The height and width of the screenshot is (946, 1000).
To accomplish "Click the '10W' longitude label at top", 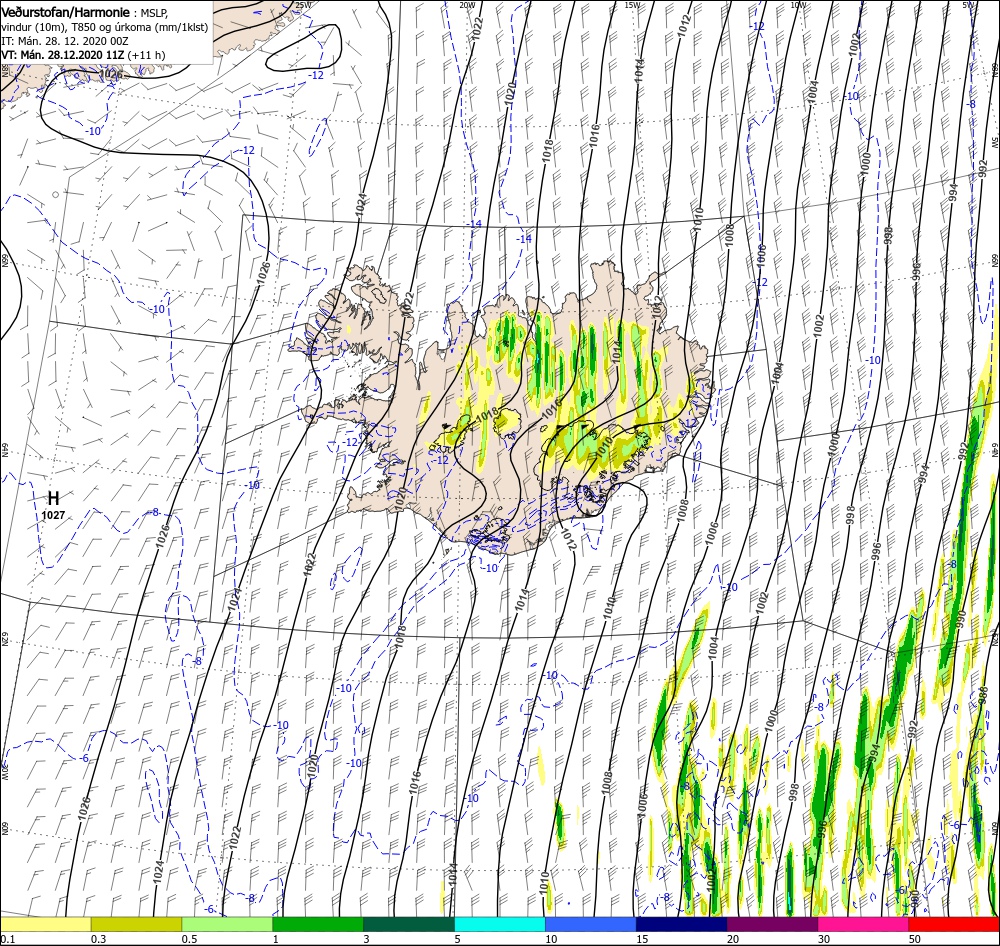I will [x=798, y=4].
